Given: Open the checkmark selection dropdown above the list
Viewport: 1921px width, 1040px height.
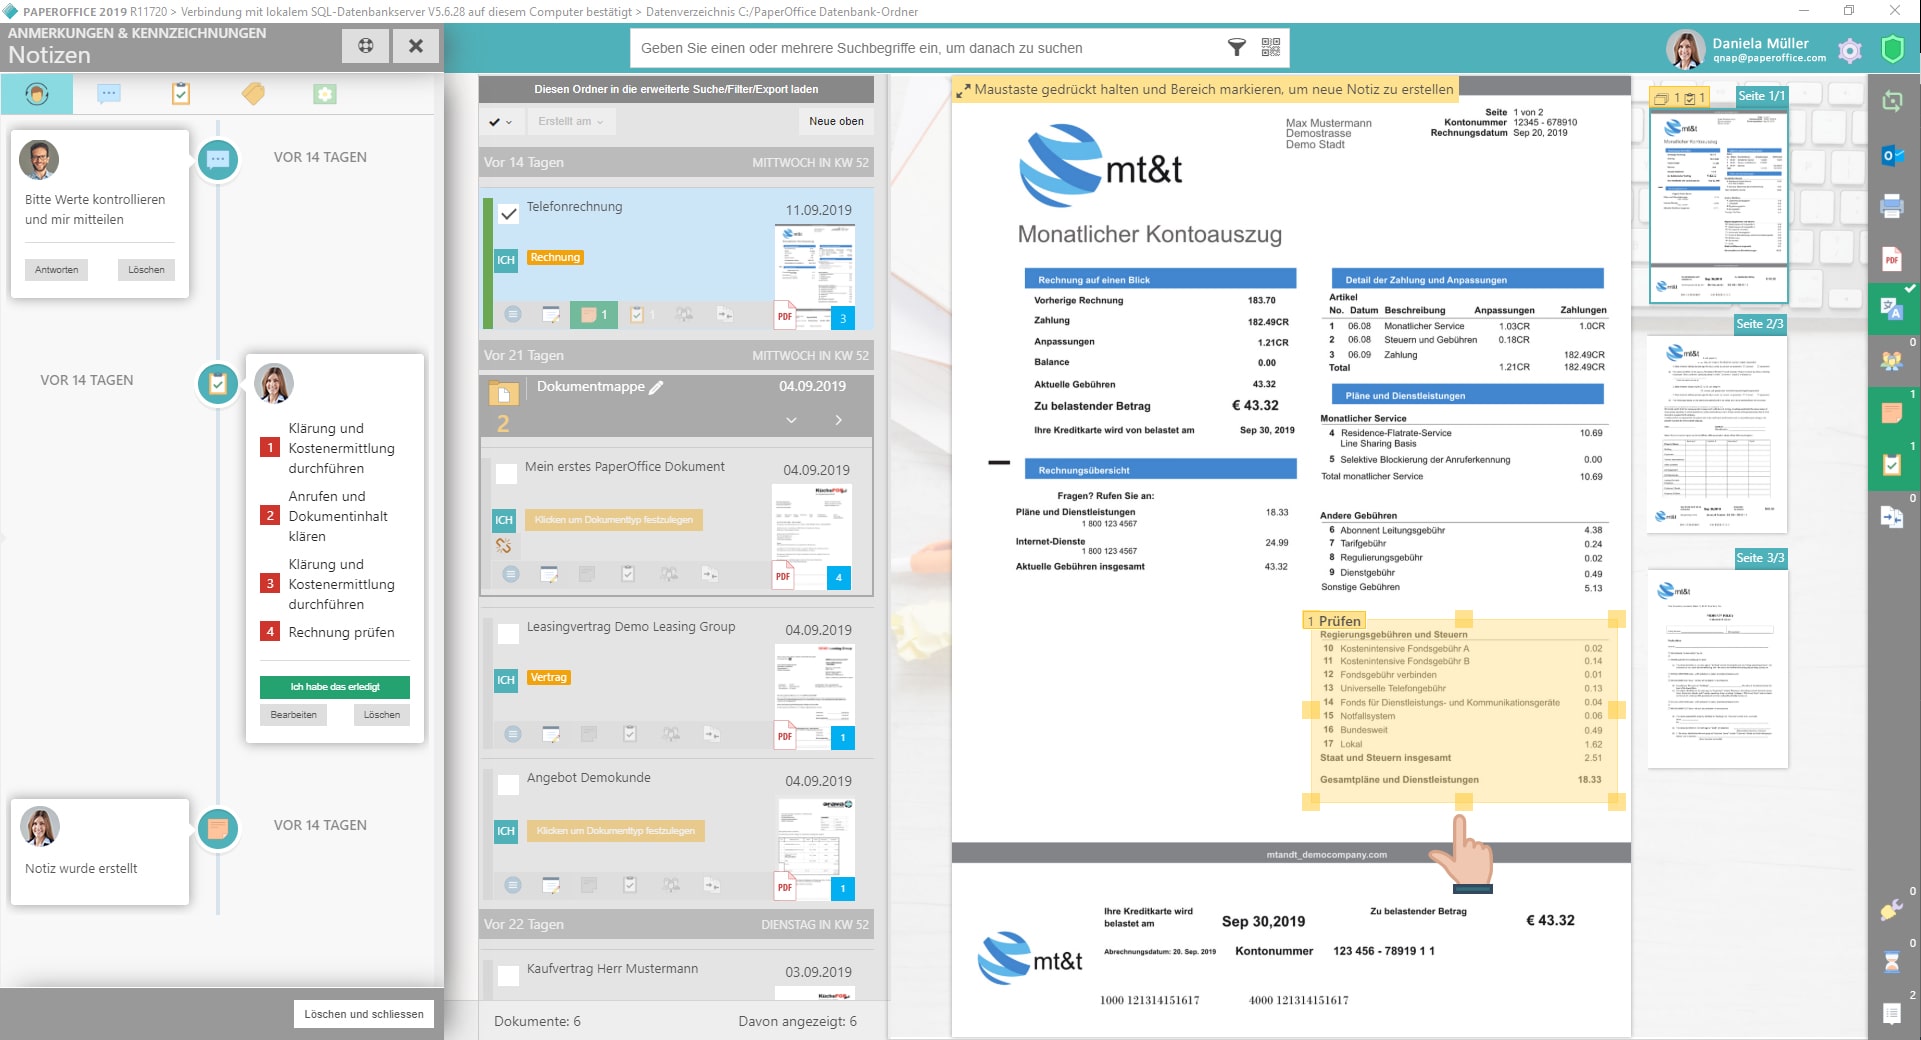Looking at the screenshot, I should [500, 122].
